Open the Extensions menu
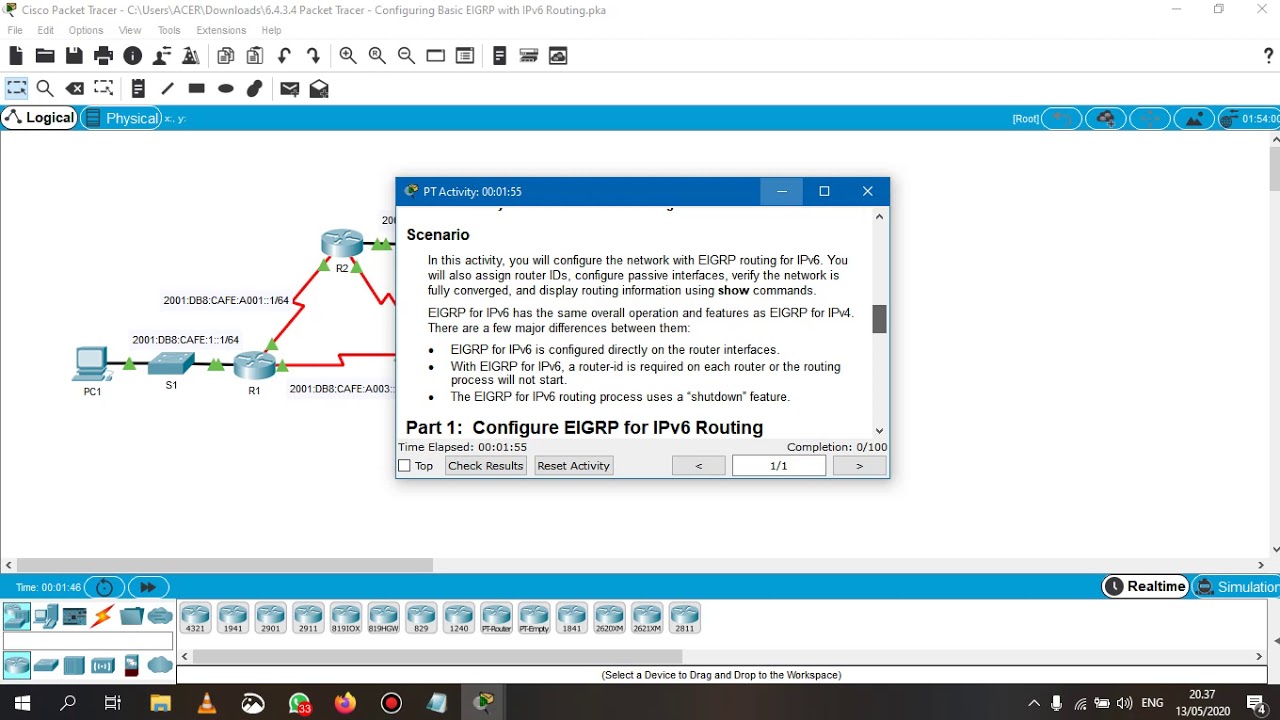Image resolution: width=1280 pixels, height=720 pixels. click(221, 30)
